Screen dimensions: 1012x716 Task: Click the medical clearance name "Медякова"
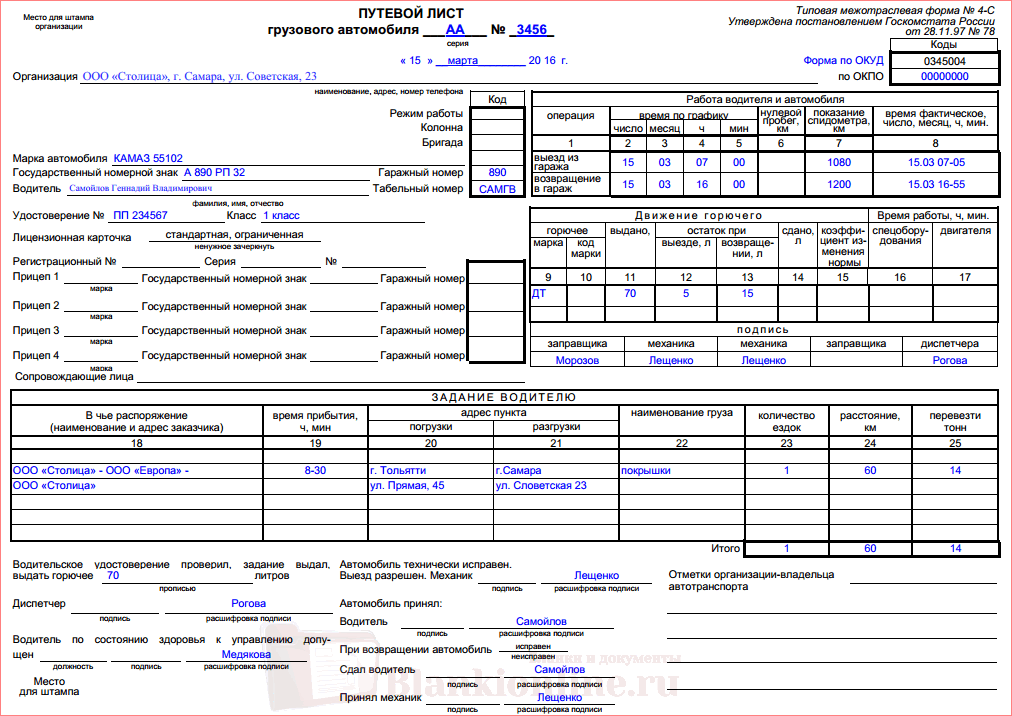[x=247, y=655]
